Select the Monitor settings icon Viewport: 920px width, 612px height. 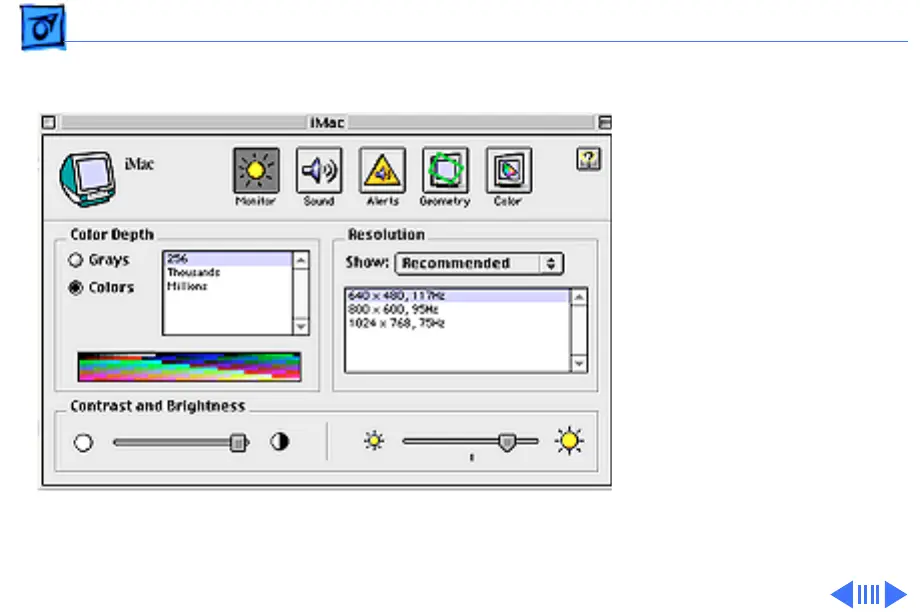pos(256,170)
